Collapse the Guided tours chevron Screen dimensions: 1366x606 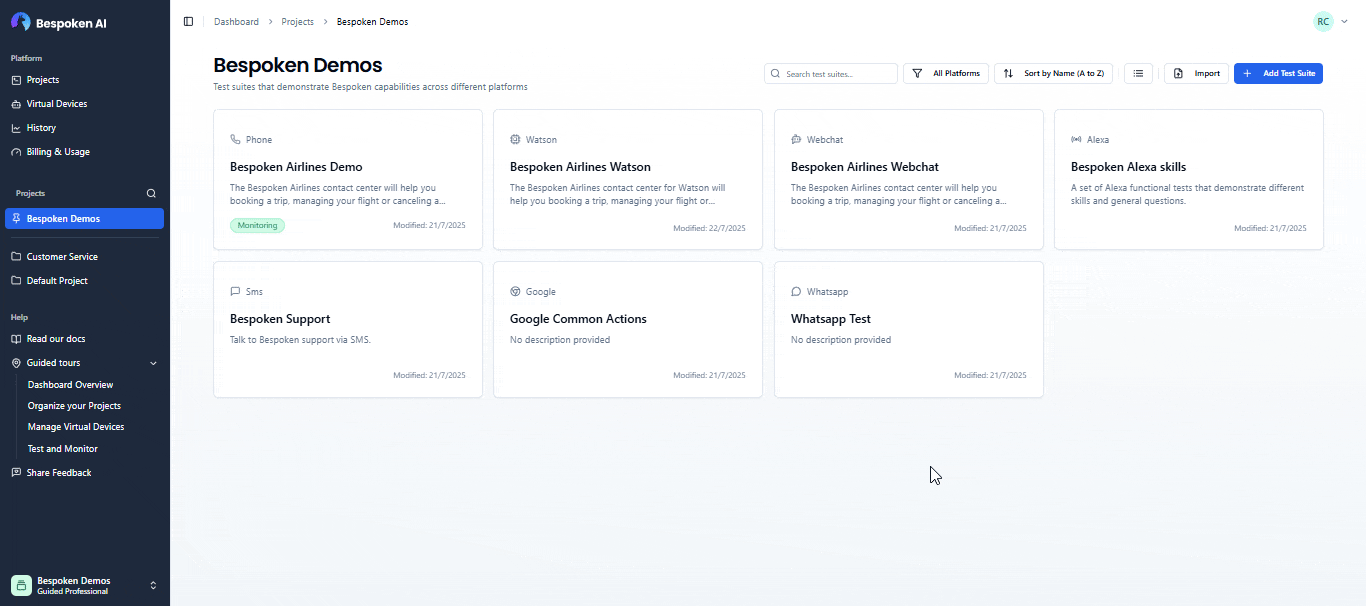point(153,363)
